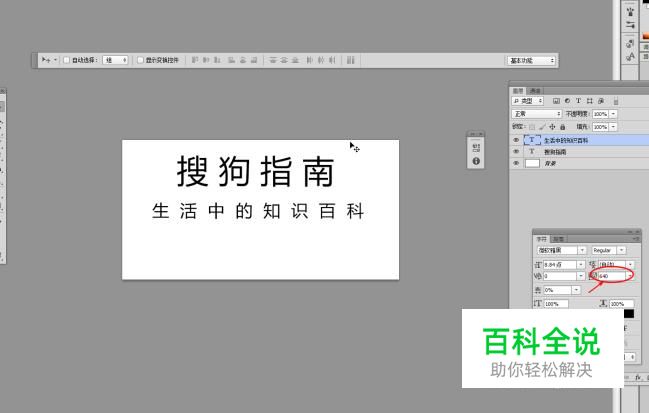Click the black text color swatch
649x413 pixels.
point(629,314)
